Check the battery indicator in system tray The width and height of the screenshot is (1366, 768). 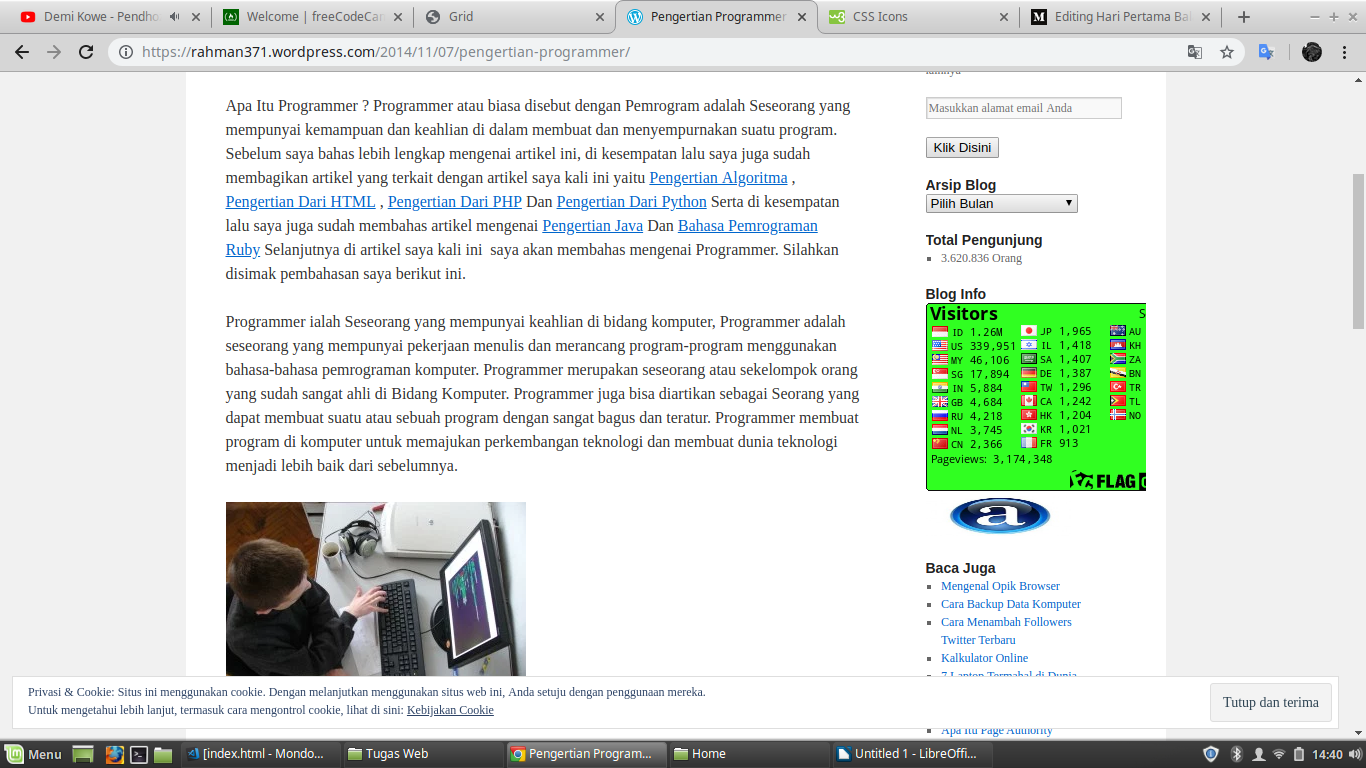tap(1299, 754)
